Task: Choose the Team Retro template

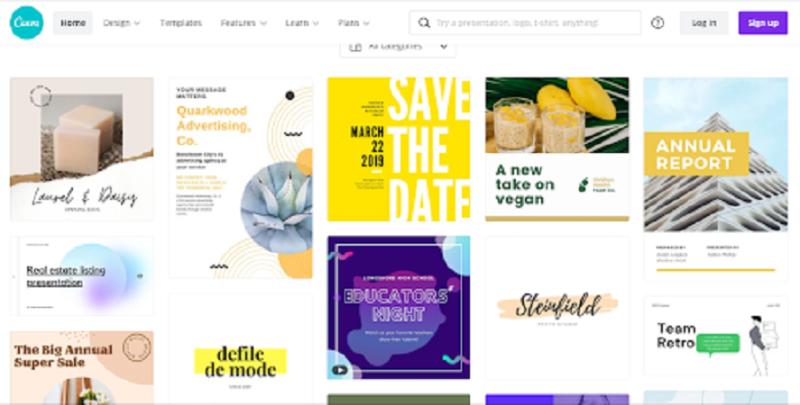Action: 716,337
